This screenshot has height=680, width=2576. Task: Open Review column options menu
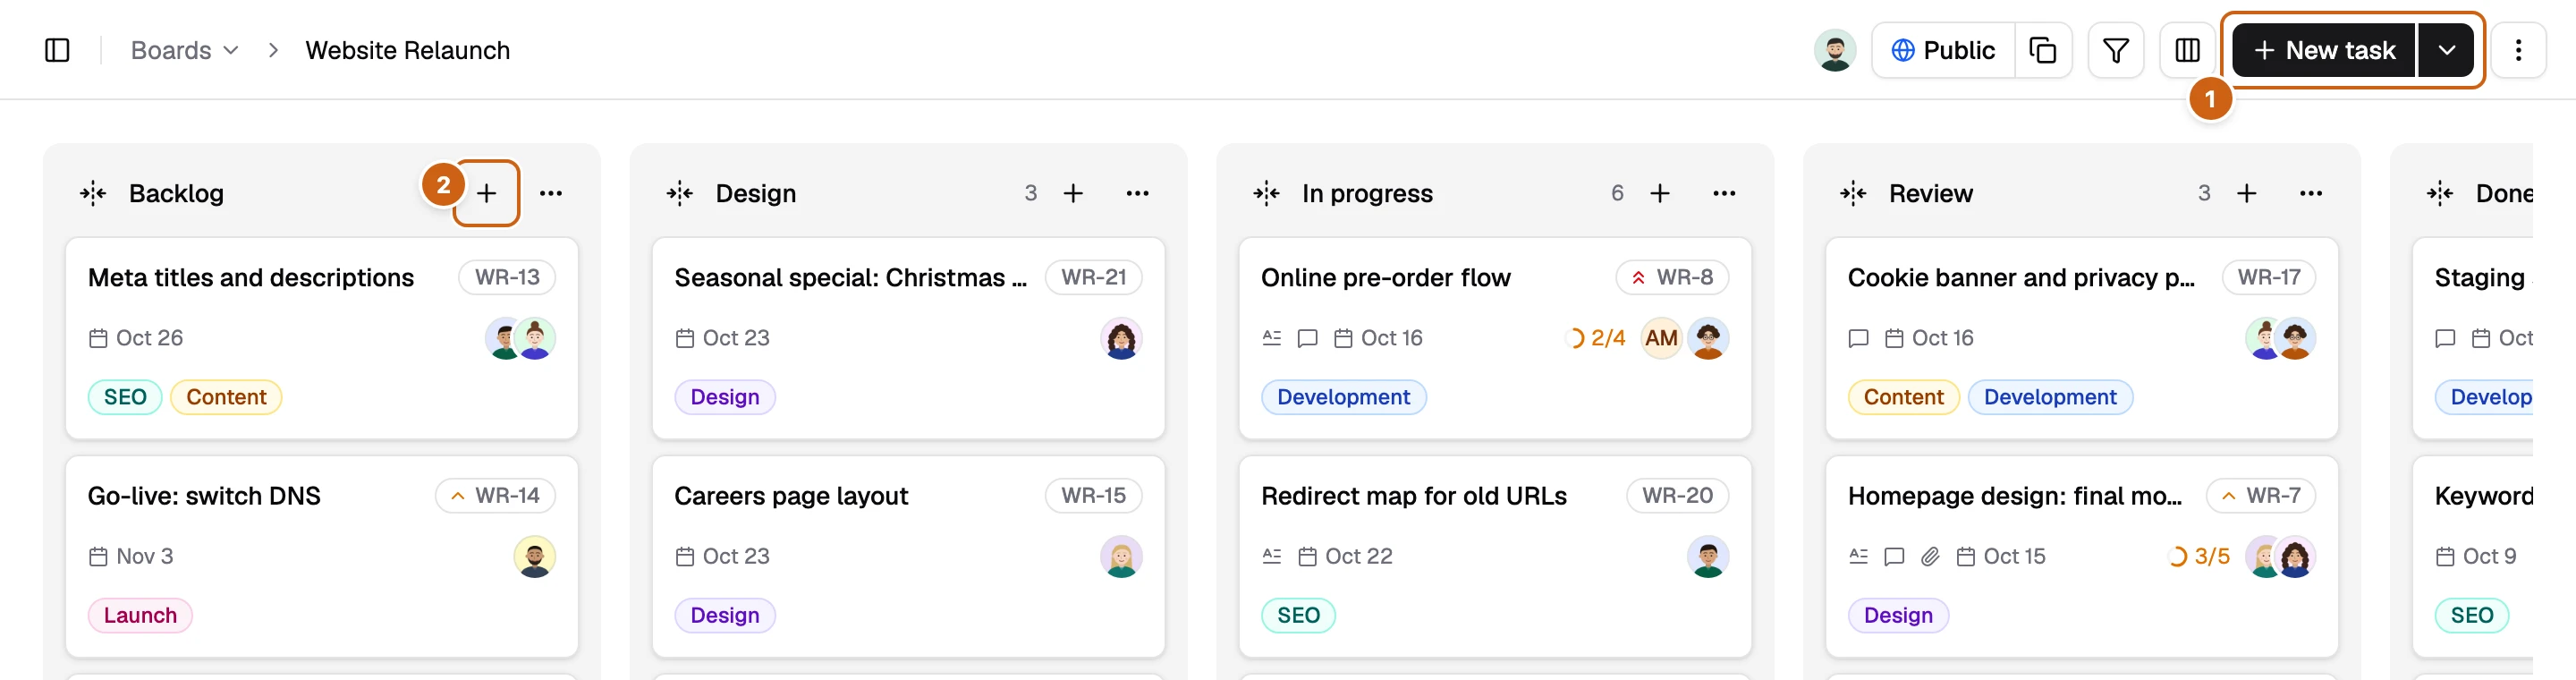[x=2311, y=193]
